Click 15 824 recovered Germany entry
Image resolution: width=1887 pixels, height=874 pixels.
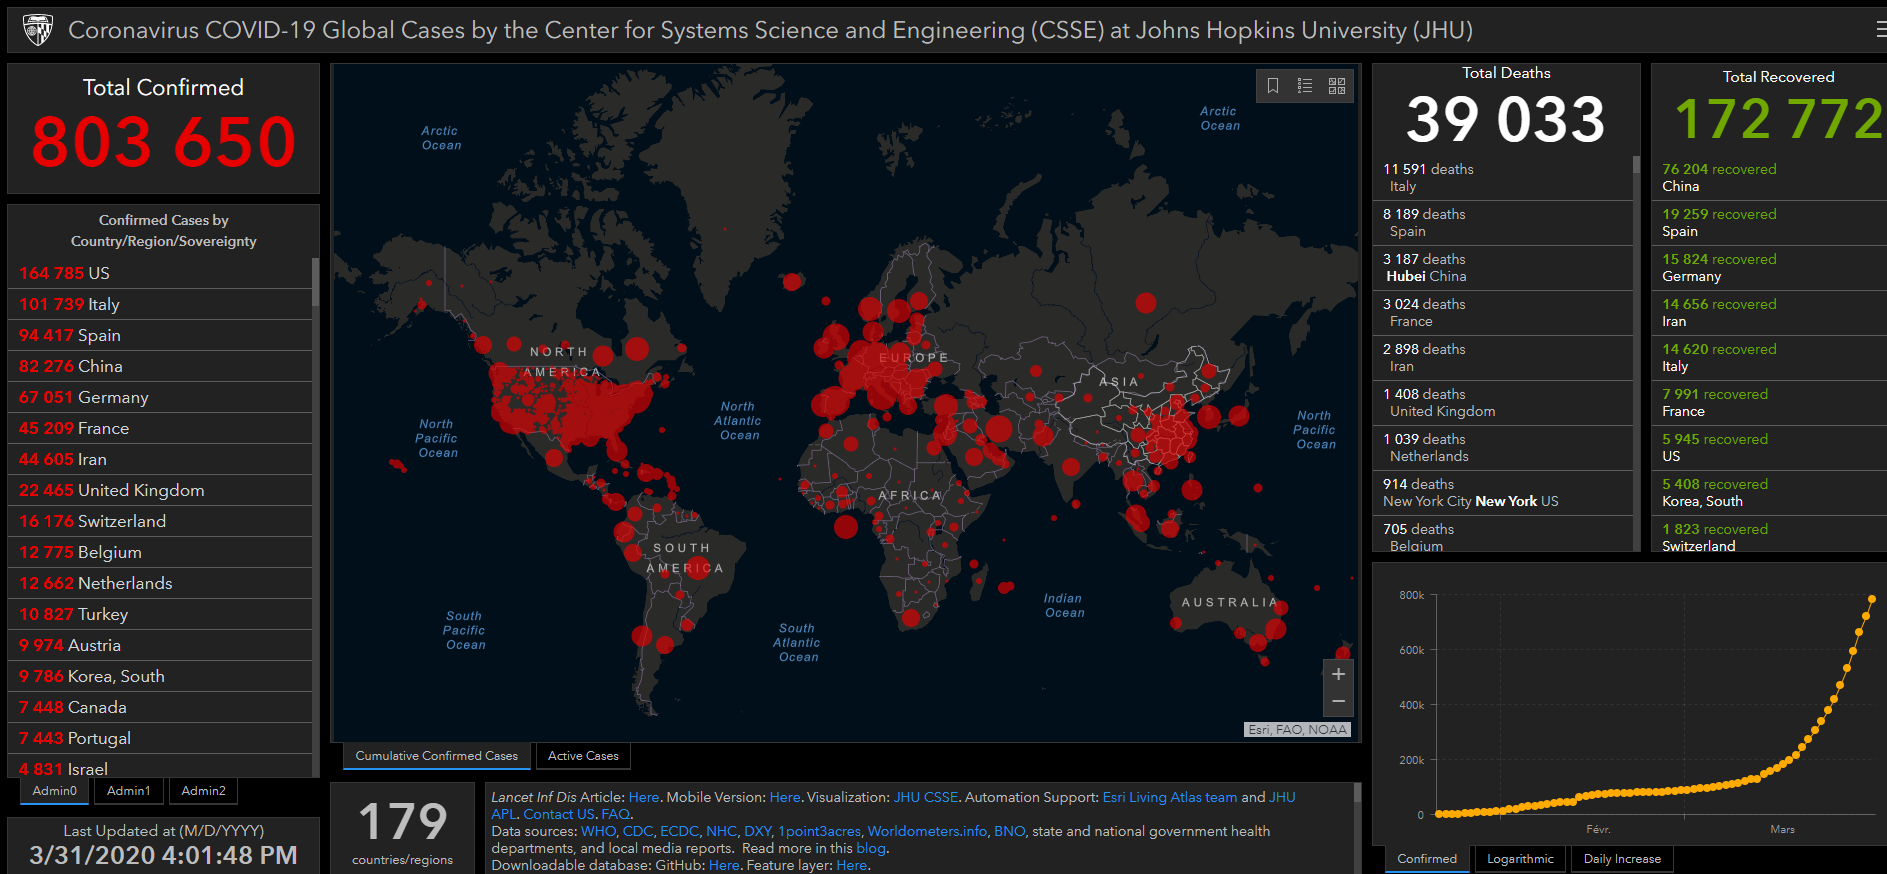pyautogui.click(x=1770, y=268)
